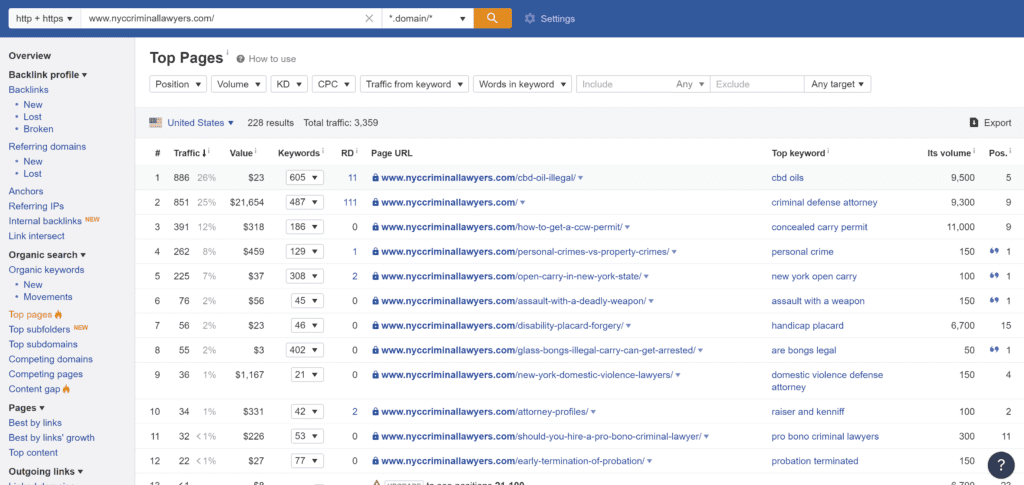
Task: Collapse the Backlink profile sidebar section
Action: pyautogui.click(x=48, y=75)
